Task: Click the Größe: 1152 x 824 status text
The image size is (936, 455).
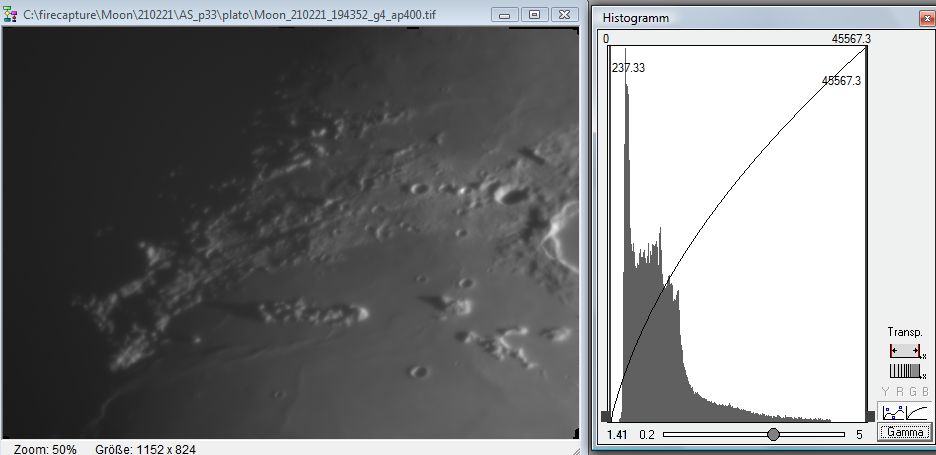Action: pos(145,449)
